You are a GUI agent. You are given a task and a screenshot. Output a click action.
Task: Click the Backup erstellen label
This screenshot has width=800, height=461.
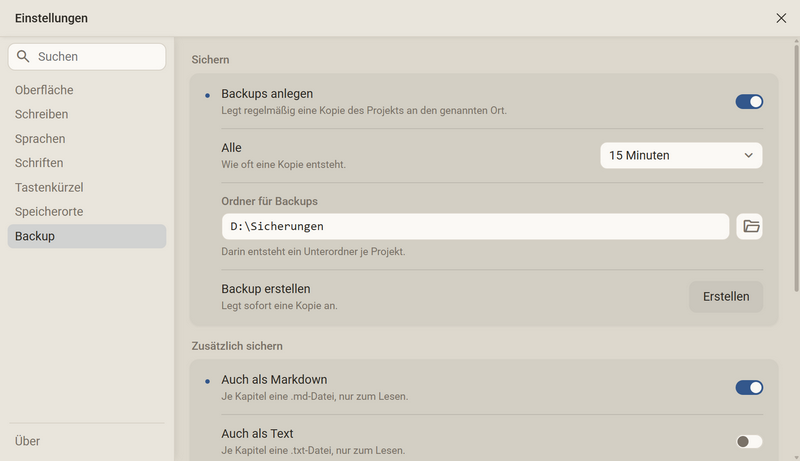(266, 289)
